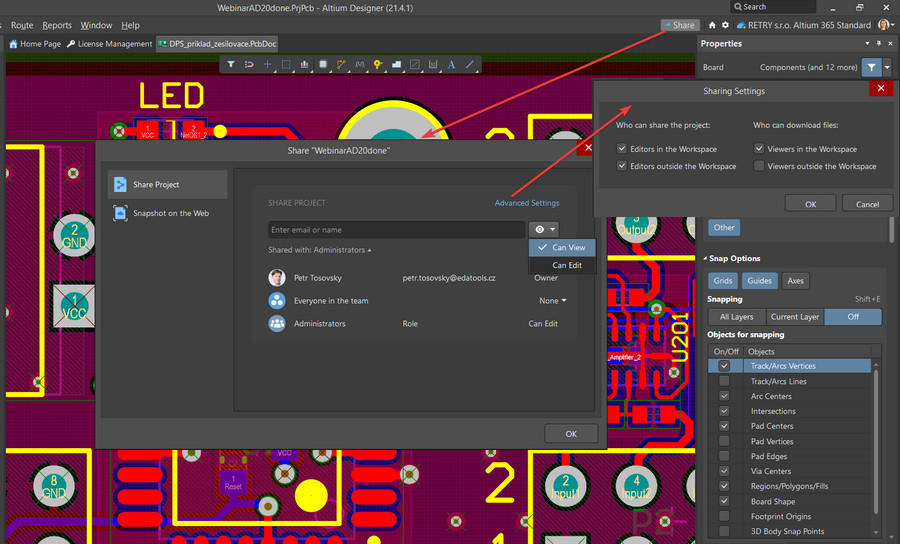Click the Share button in the top bar
The width and height of the screenshot is (900, 544).
pos(680,25)
